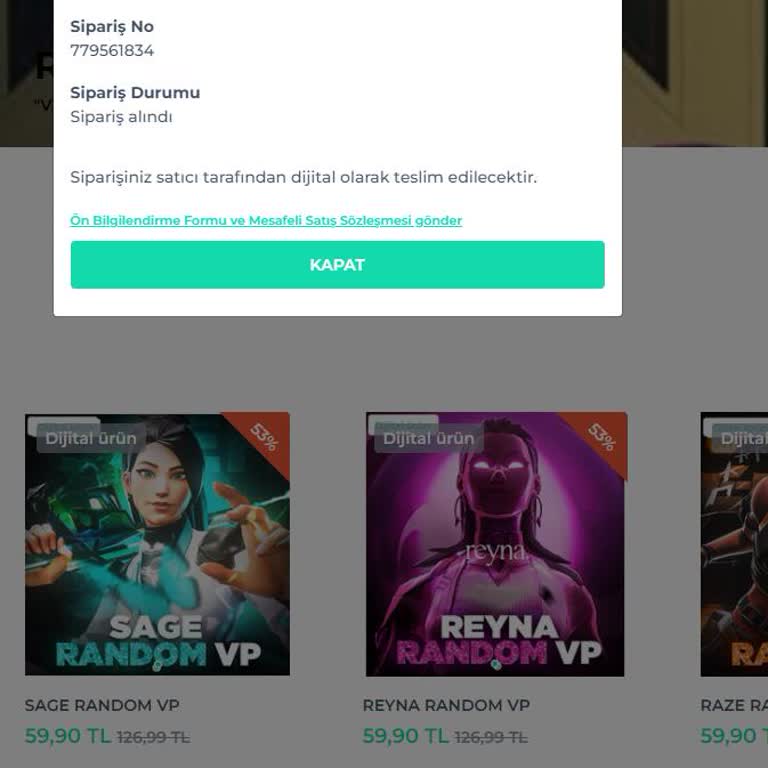This screenshot has height=768, width=768.
Task: Click the Dijital ürün badge on Reyna
Action: pyautogui.click(x=428, y=438)
